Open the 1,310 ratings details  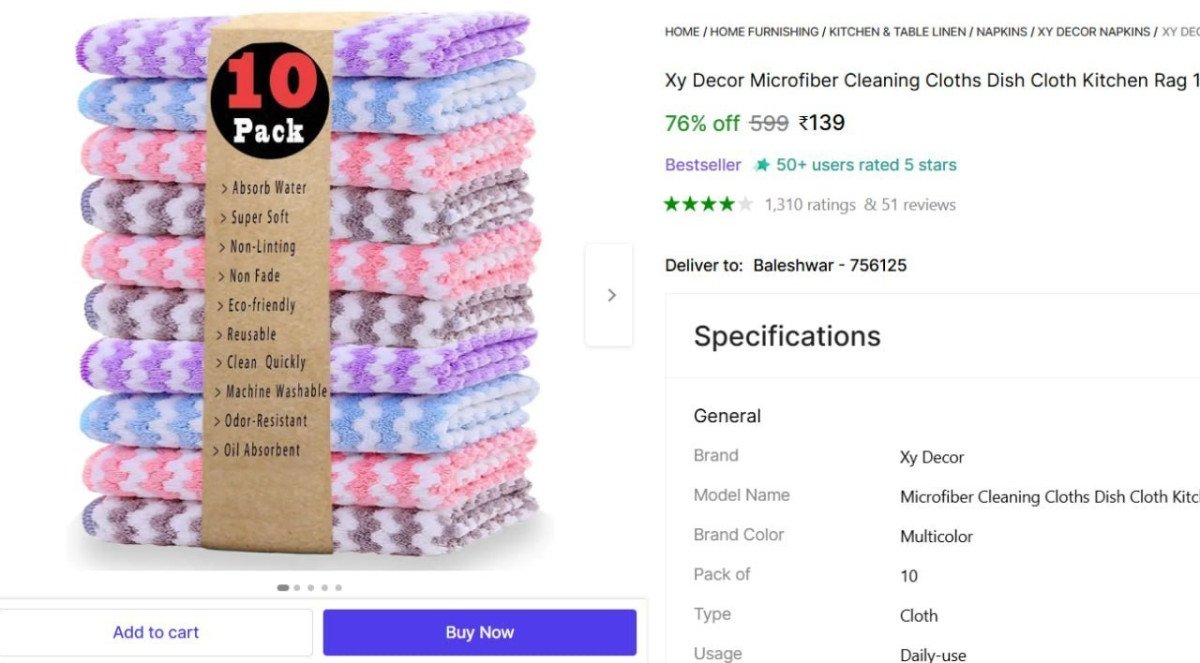809,203
